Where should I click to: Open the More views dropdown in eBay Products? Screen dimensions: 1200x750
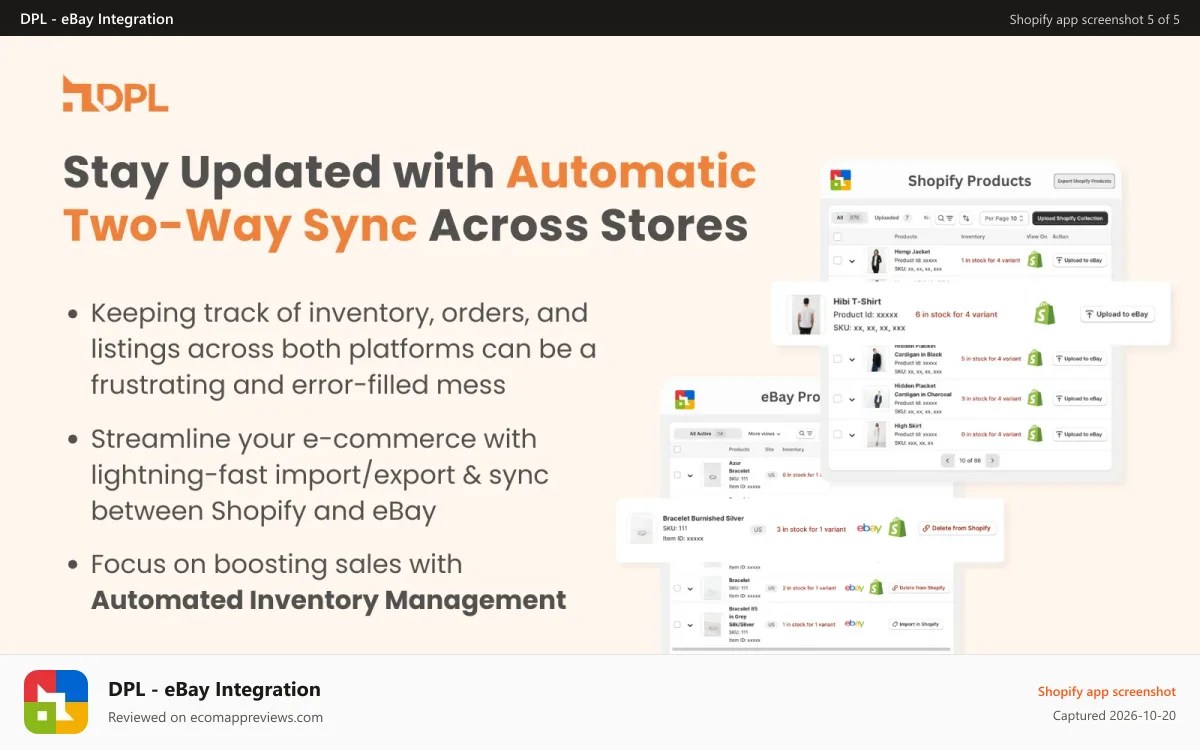(764, 434)
